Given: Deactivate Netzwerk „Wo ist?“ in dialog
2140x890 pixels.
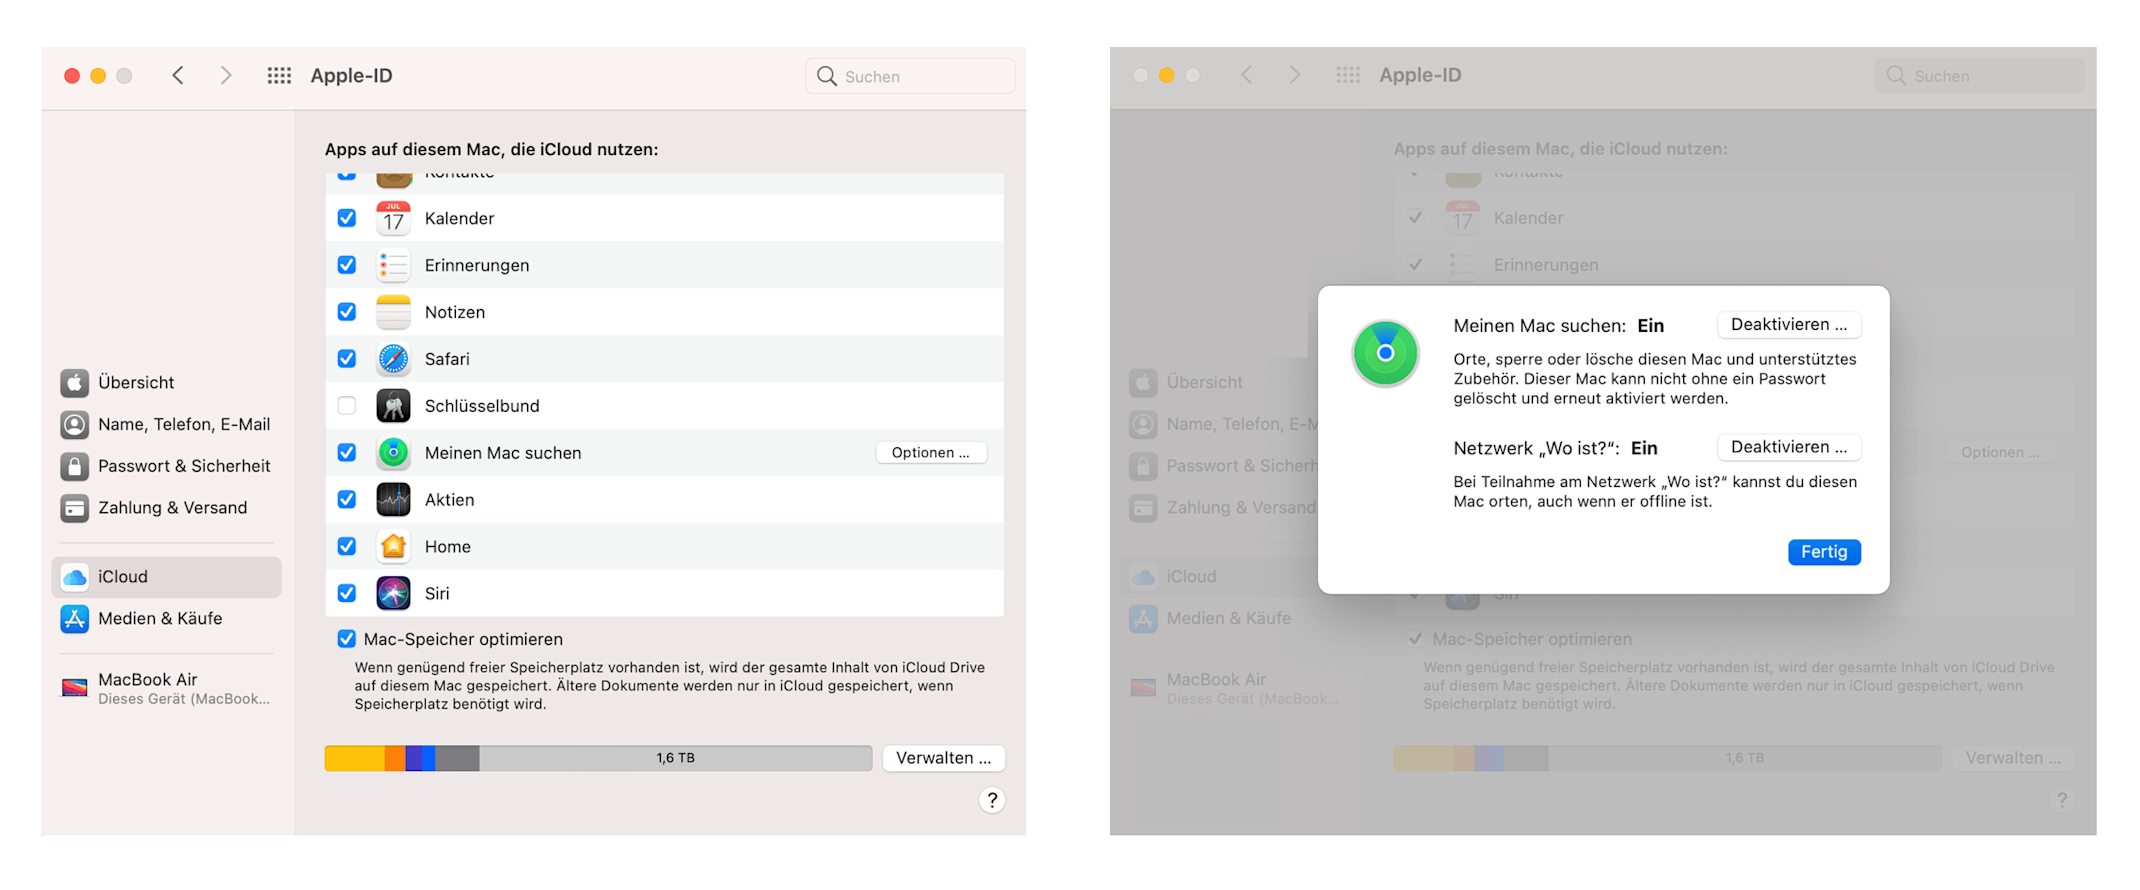Looking at the screenshot, I should [1789, 447].
